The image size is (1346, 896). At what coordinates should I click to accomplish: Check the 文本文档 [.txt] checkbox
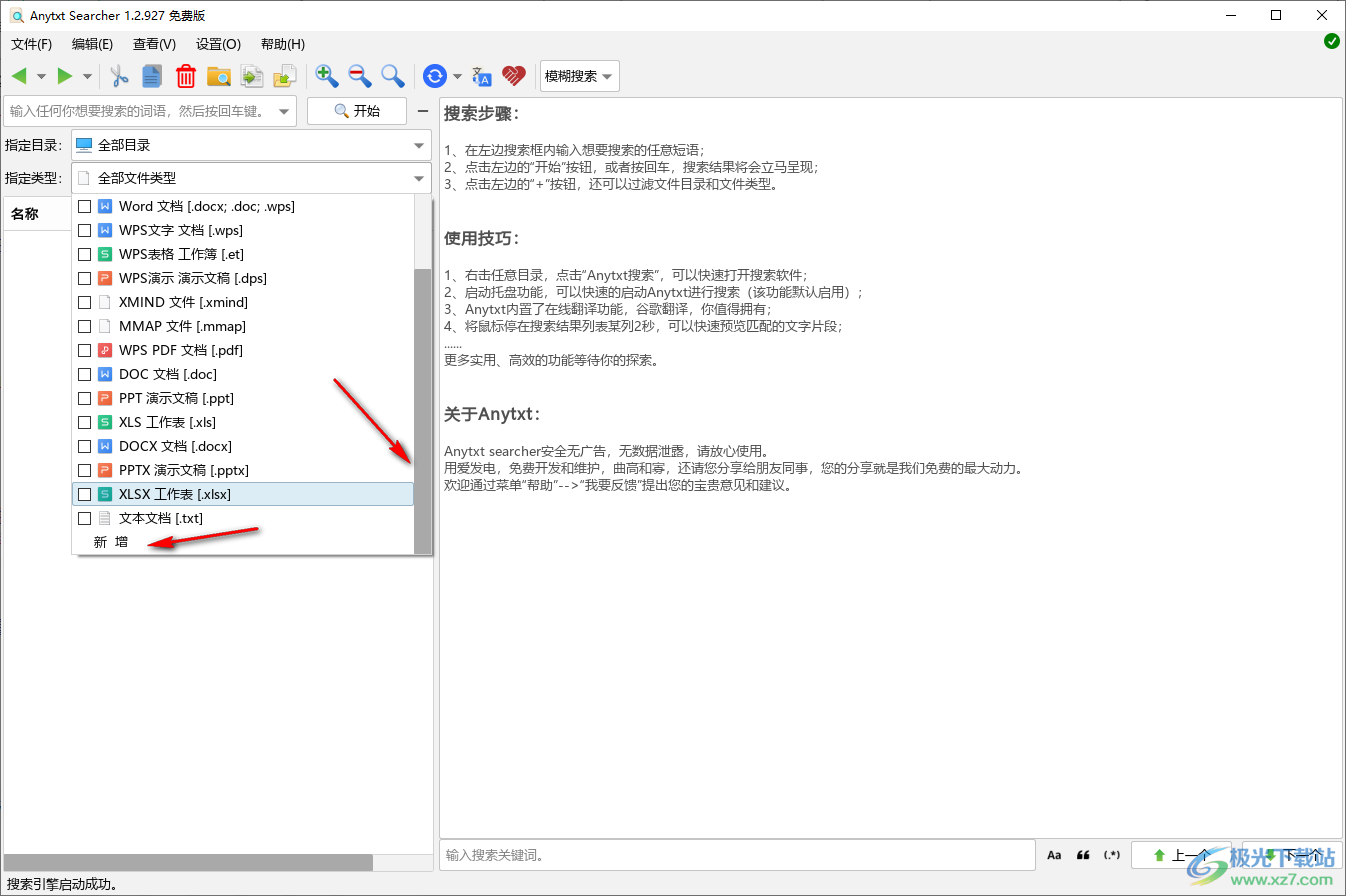pos(84,518)
